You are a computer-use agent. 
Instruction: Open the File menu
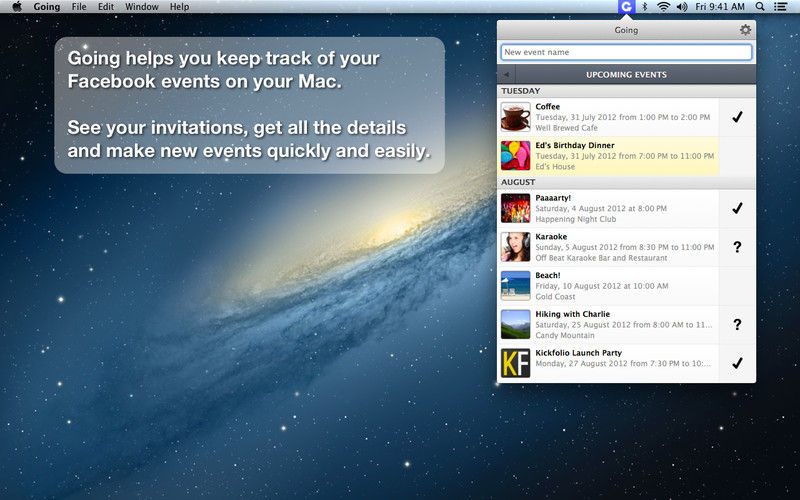pos(79,7)
